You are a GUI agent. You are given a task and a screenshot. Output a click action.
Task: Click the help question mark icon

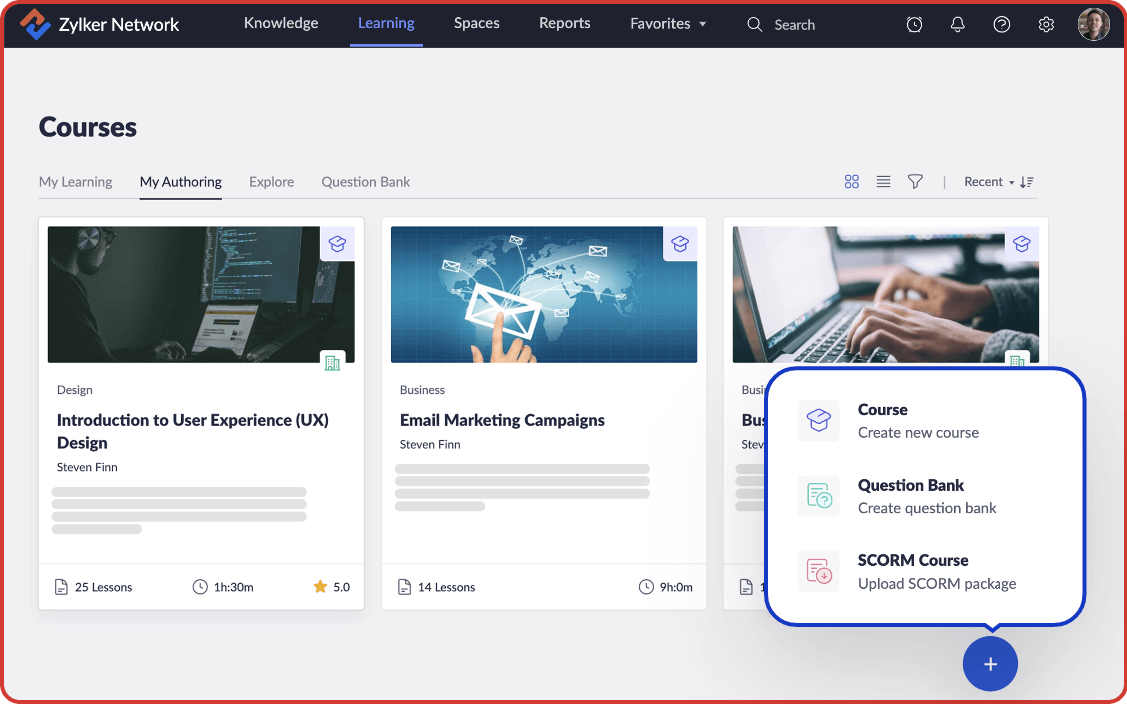(1001, 25)
